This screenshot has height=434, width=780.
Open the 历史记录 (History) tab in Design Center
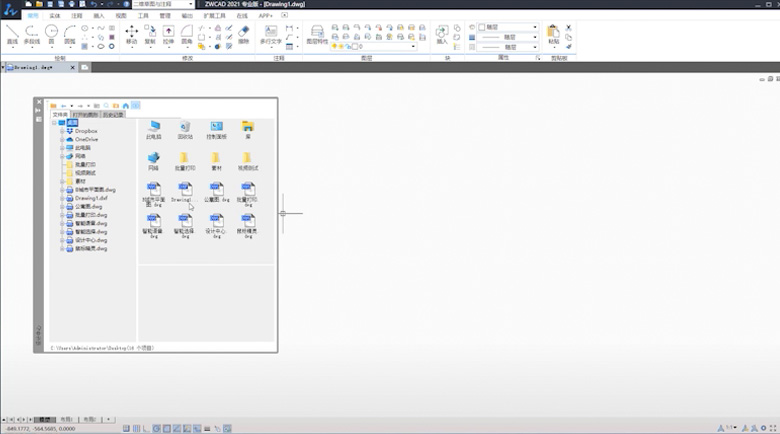point(112,115)
